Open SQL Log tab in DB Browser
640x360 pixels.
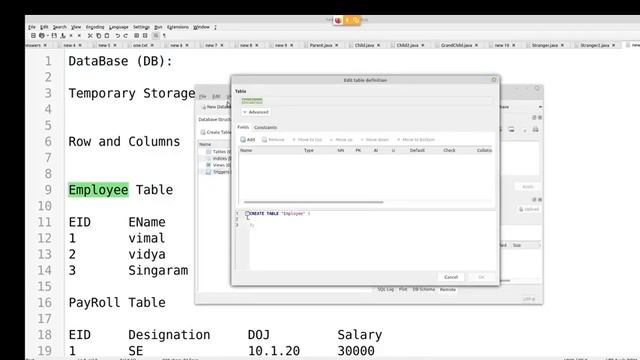click(386, 289)
